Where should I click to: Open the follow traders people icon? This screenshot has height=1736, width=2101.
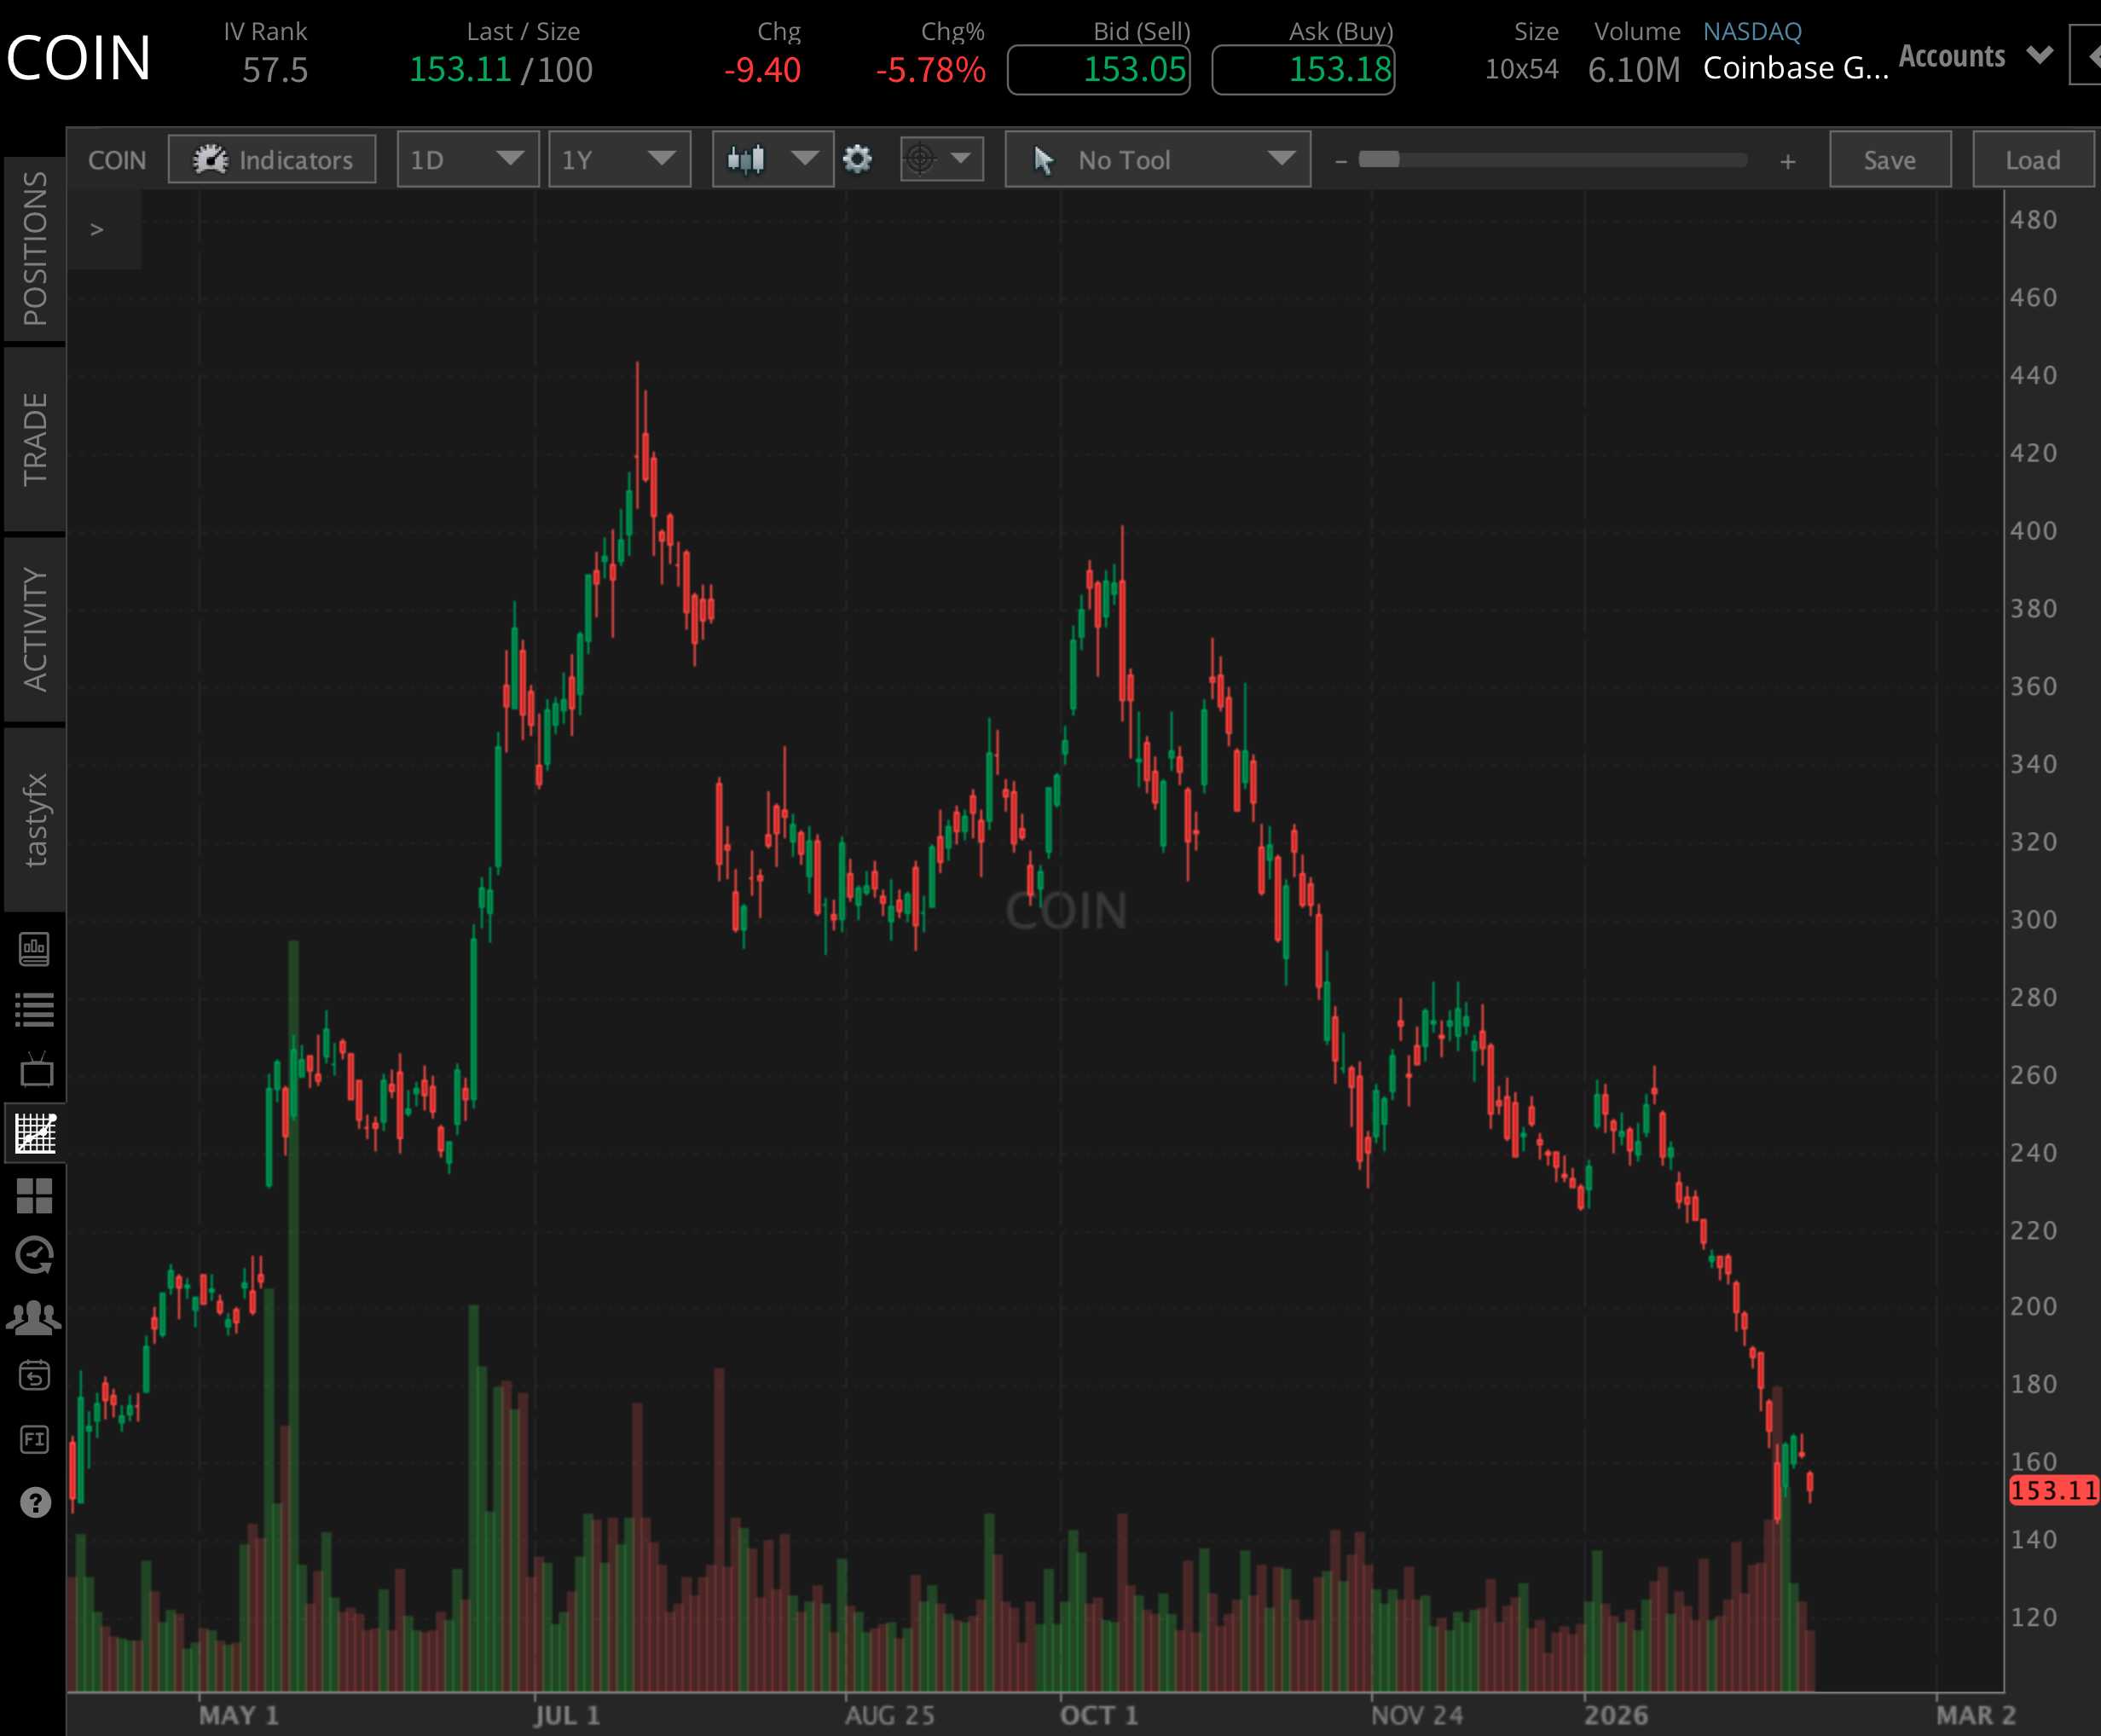pyautogui.click(x=35, y=1318)
